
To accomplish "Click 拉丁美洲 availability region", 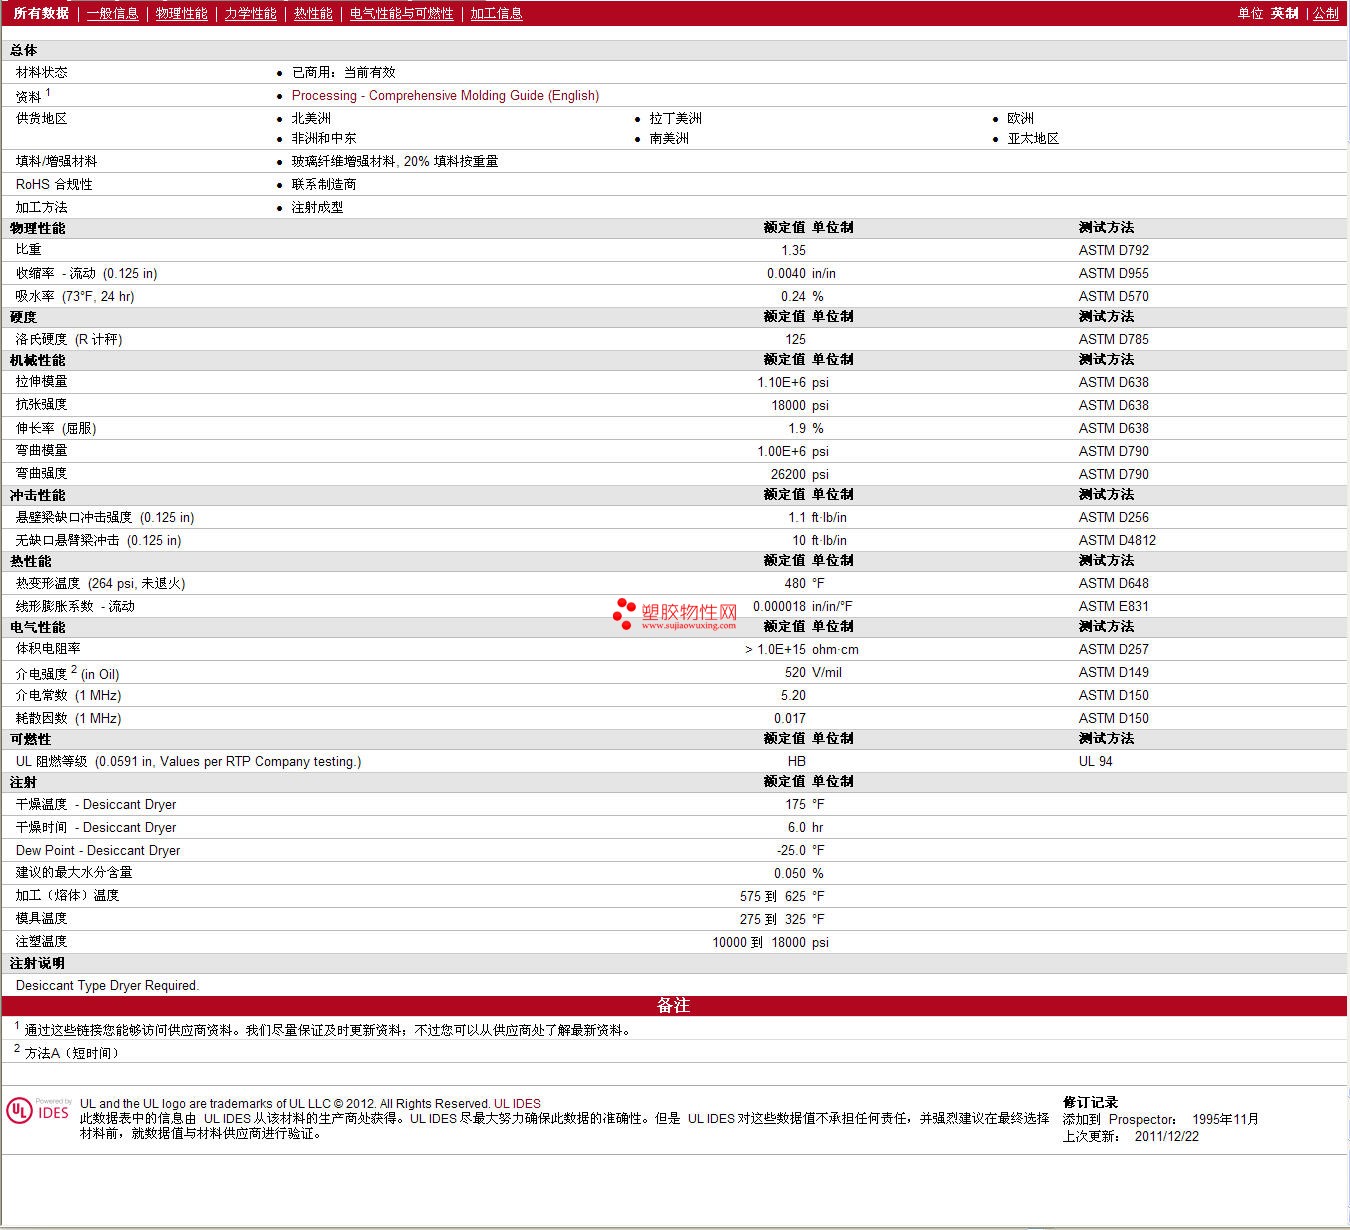I will point(676,118).
